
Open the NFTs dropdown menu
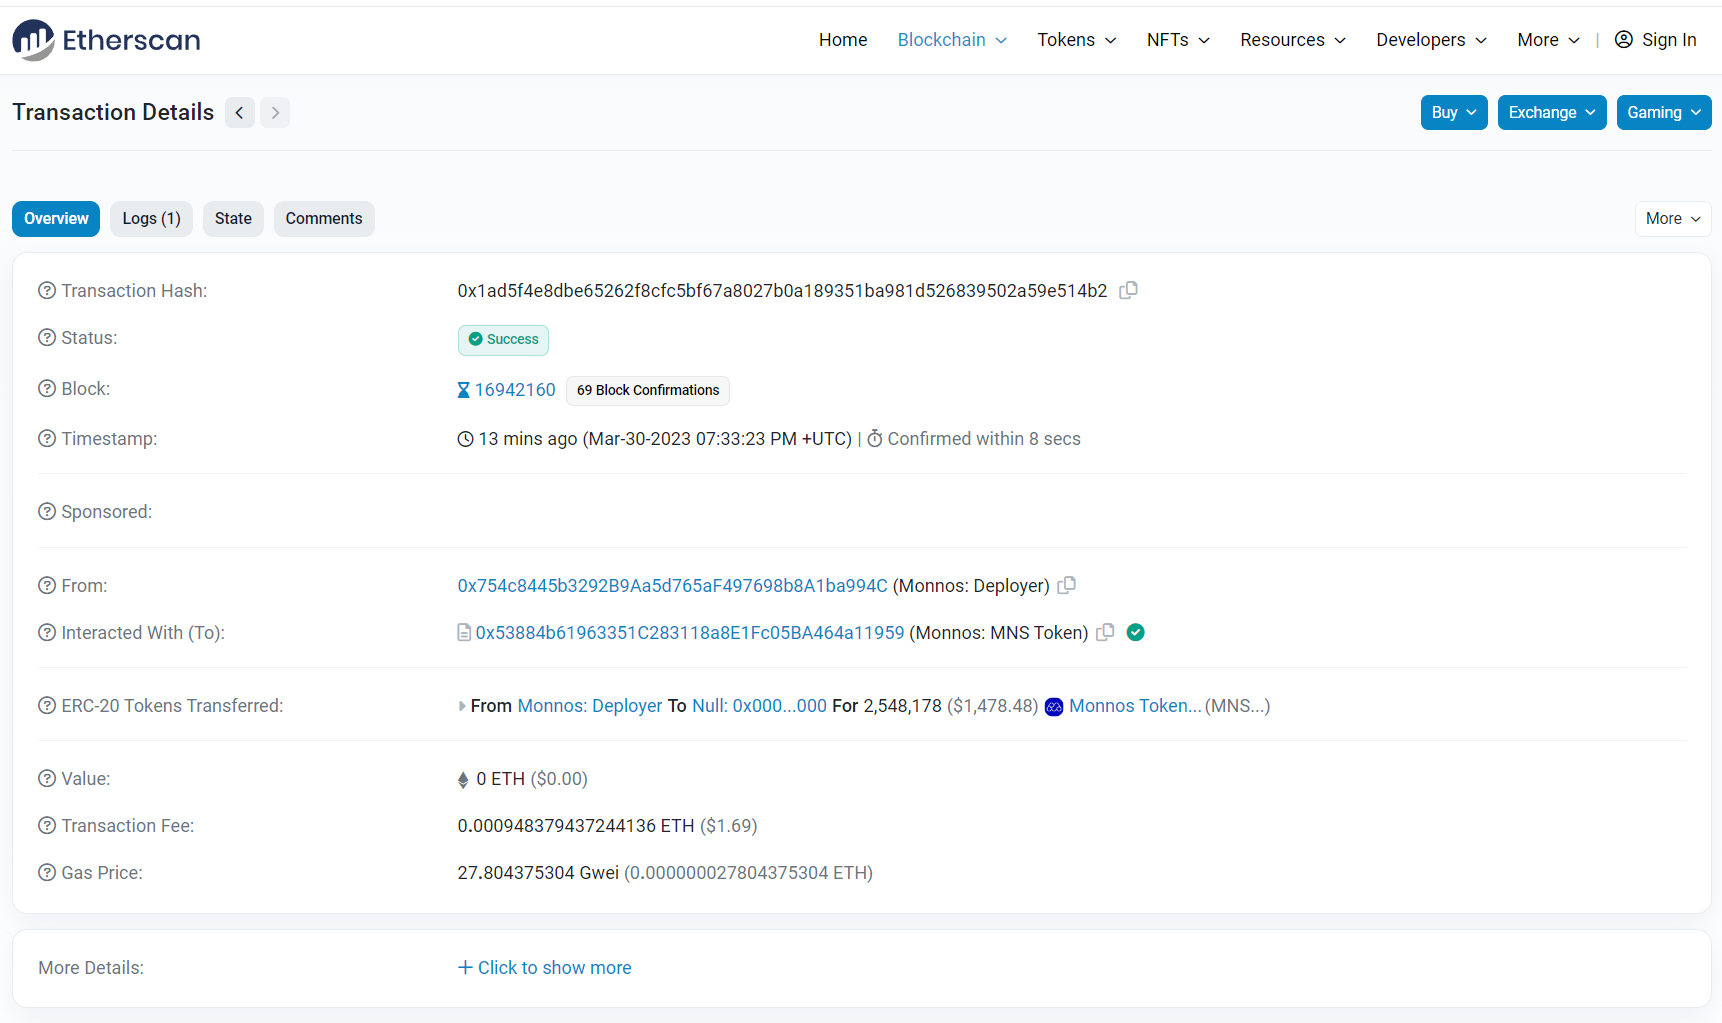point(1178,40)
